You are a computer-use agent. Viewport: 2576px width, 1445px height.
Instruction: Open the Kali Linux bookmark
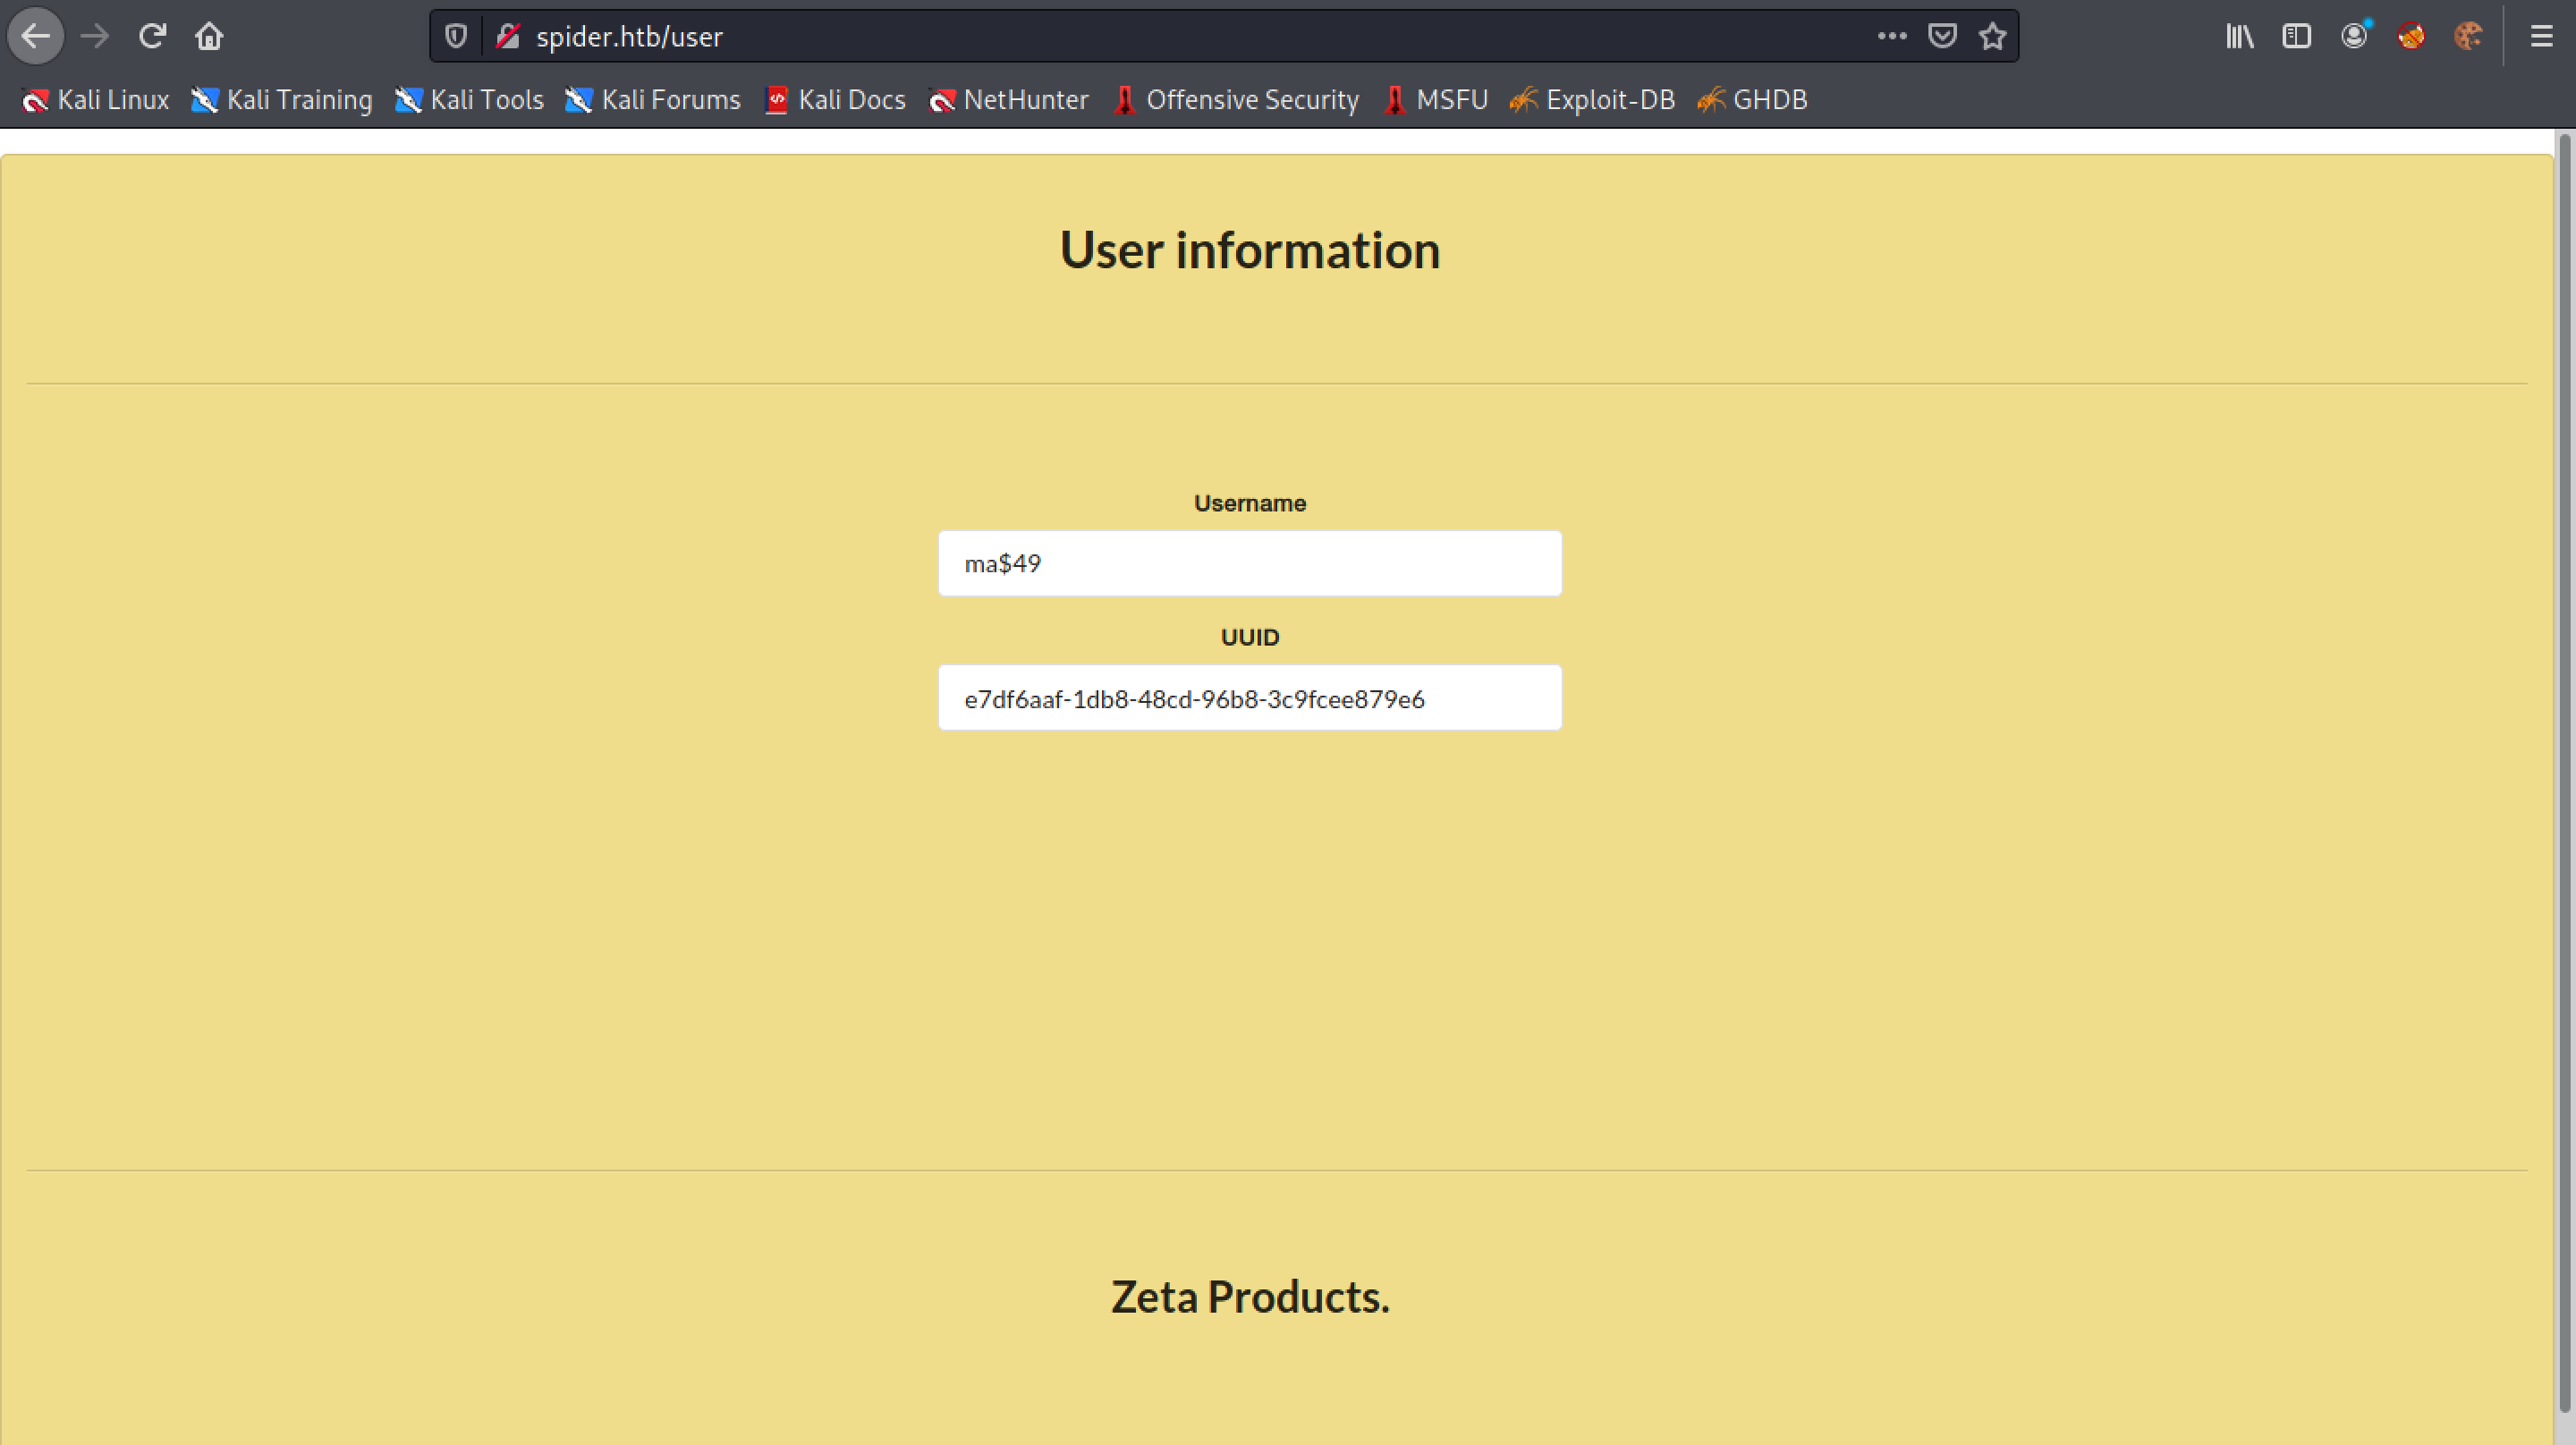96,100
